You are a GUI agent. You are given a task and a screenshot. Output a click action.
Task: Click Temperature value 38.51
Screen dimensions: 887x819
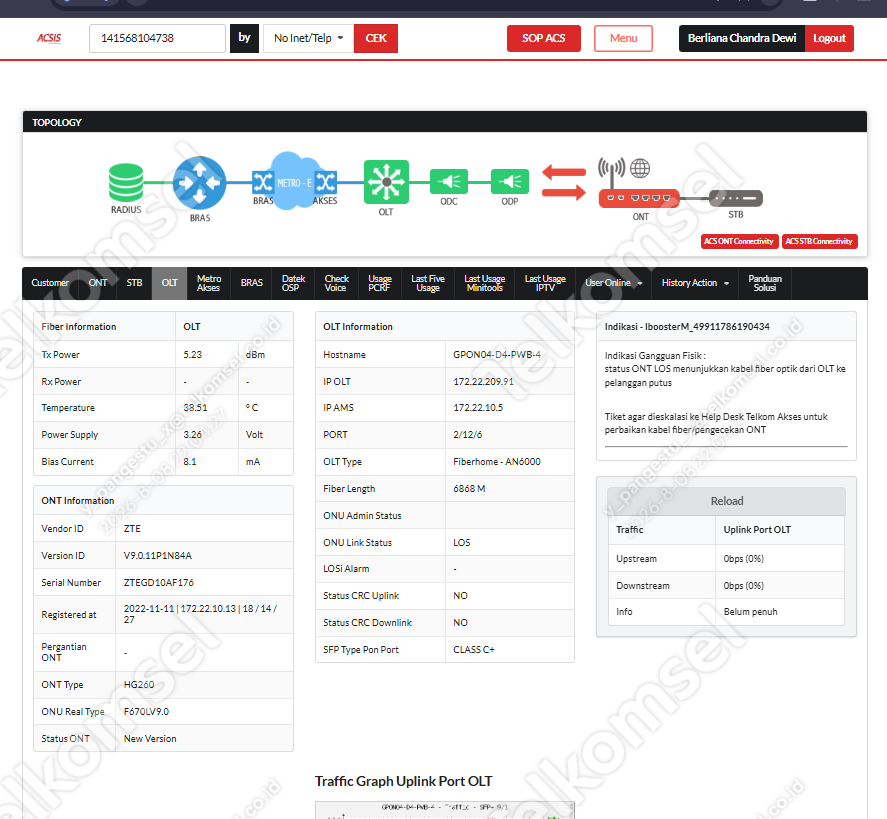195,408
